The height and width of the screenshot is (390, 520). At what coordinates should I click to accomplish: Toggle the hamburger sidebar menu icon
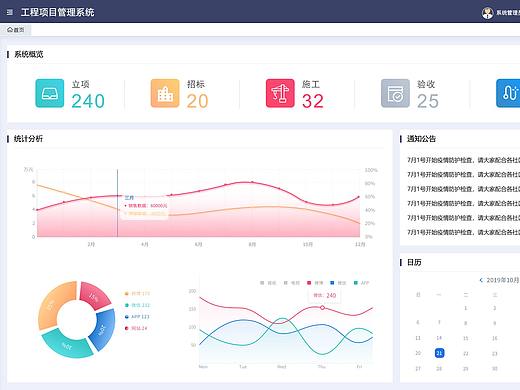(x=10, y=12)
